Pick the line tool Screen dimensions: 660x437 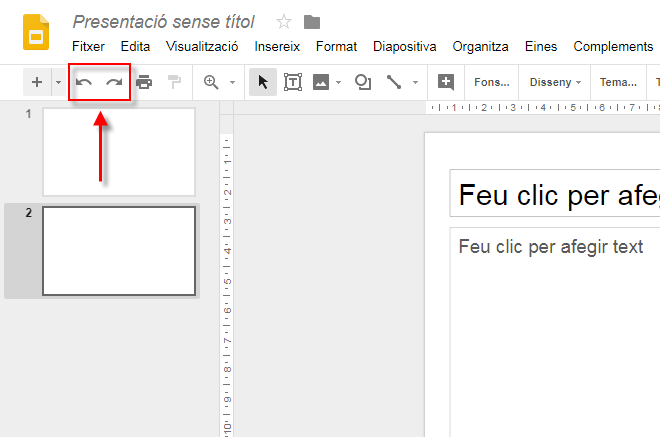[x=394, y=82]
